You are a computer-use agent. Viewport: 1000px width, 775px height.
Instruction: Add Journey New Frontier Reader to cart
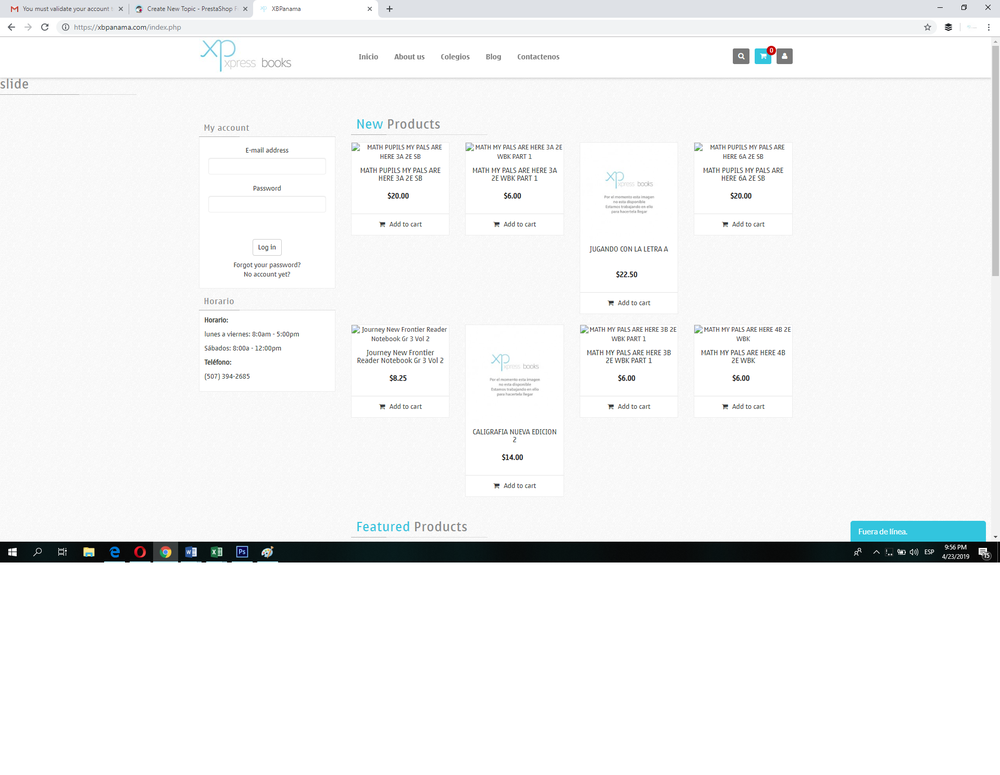(x=399, y=406)
